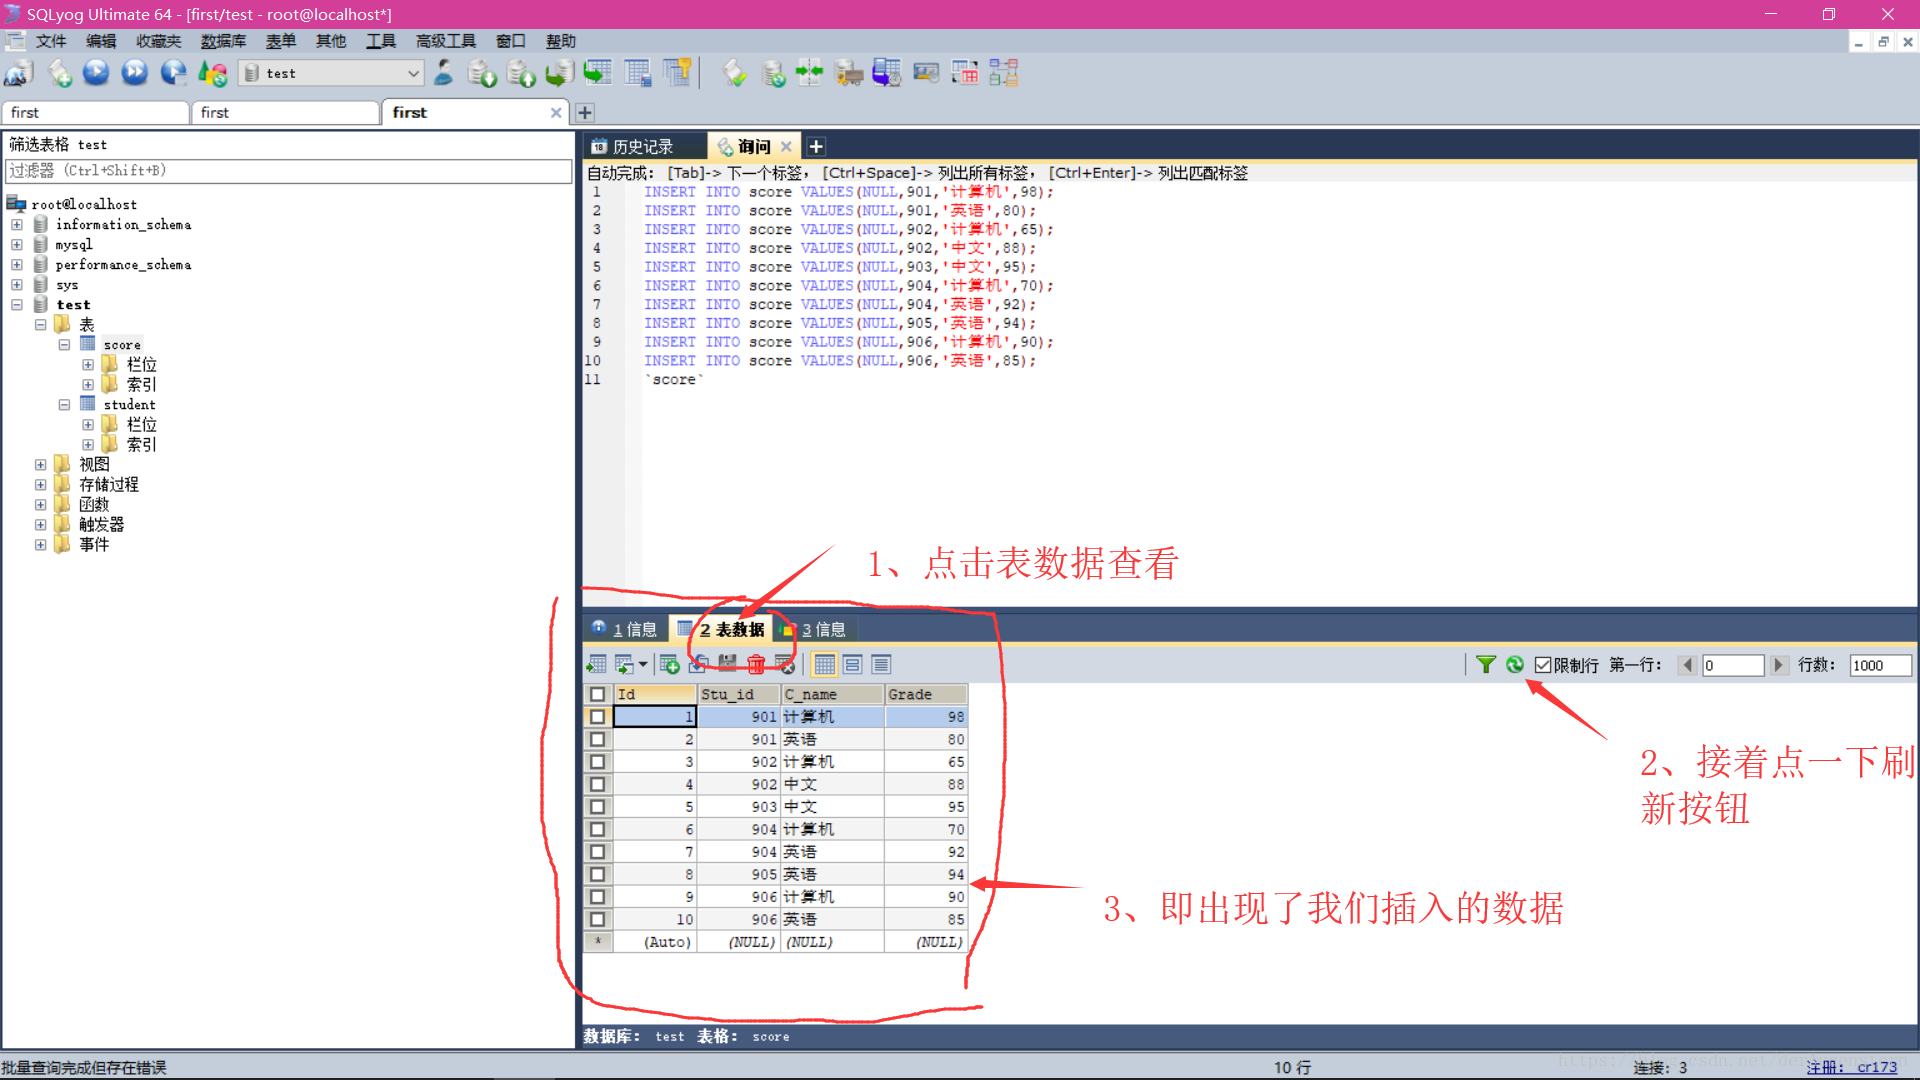The width and height of the screenshot is (1920, 1080).
Task: Switch to form view icon
Action: (x=853, y=665)
